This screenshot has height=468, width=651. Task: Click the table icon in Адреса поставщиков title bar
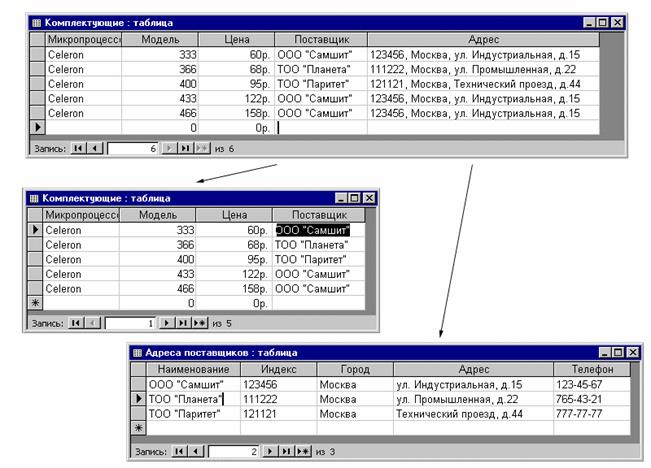137,353
